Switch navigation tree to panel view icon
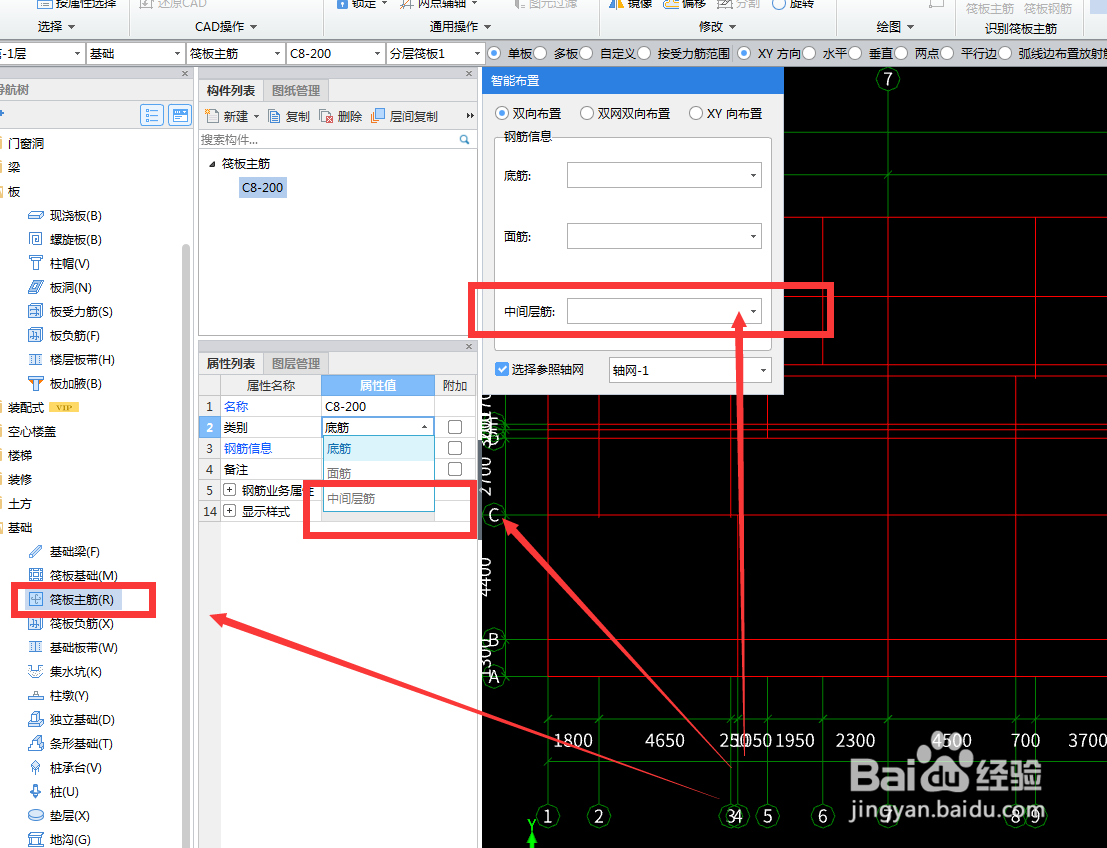 (x=180, y=115)
